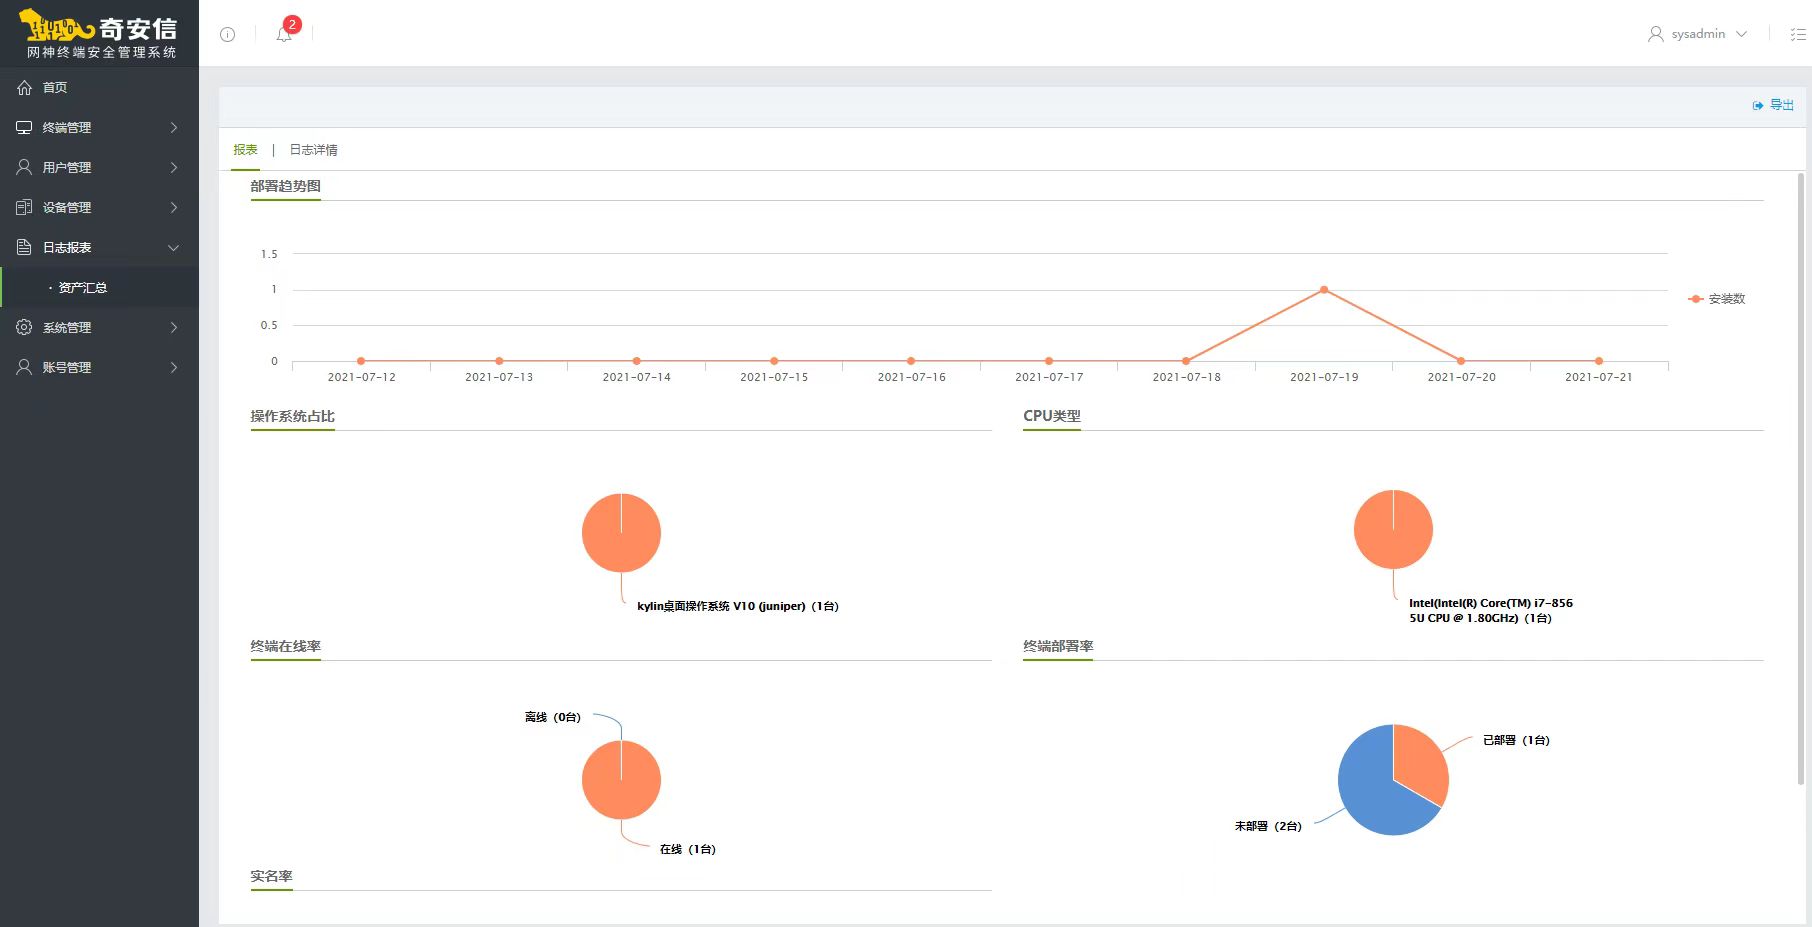Open the info circle icon in header

227,34
